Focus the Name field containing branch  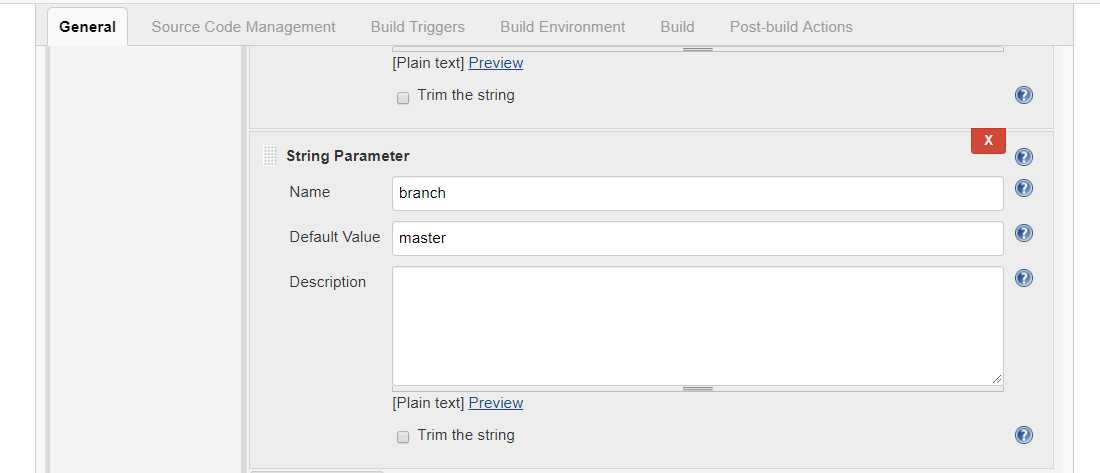click(x=697, y=193)
